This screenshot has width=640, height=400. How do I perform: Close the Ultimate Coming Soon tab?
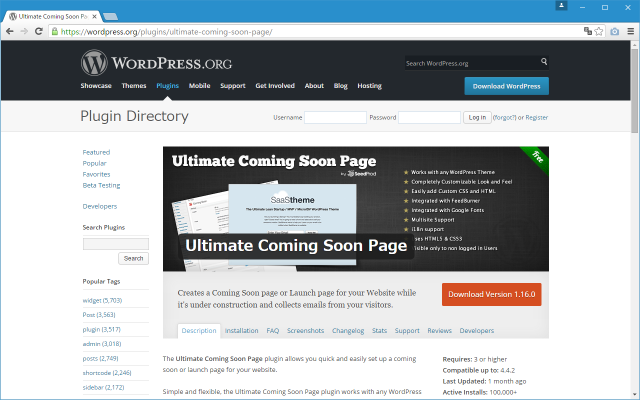(x=95, y=16)
